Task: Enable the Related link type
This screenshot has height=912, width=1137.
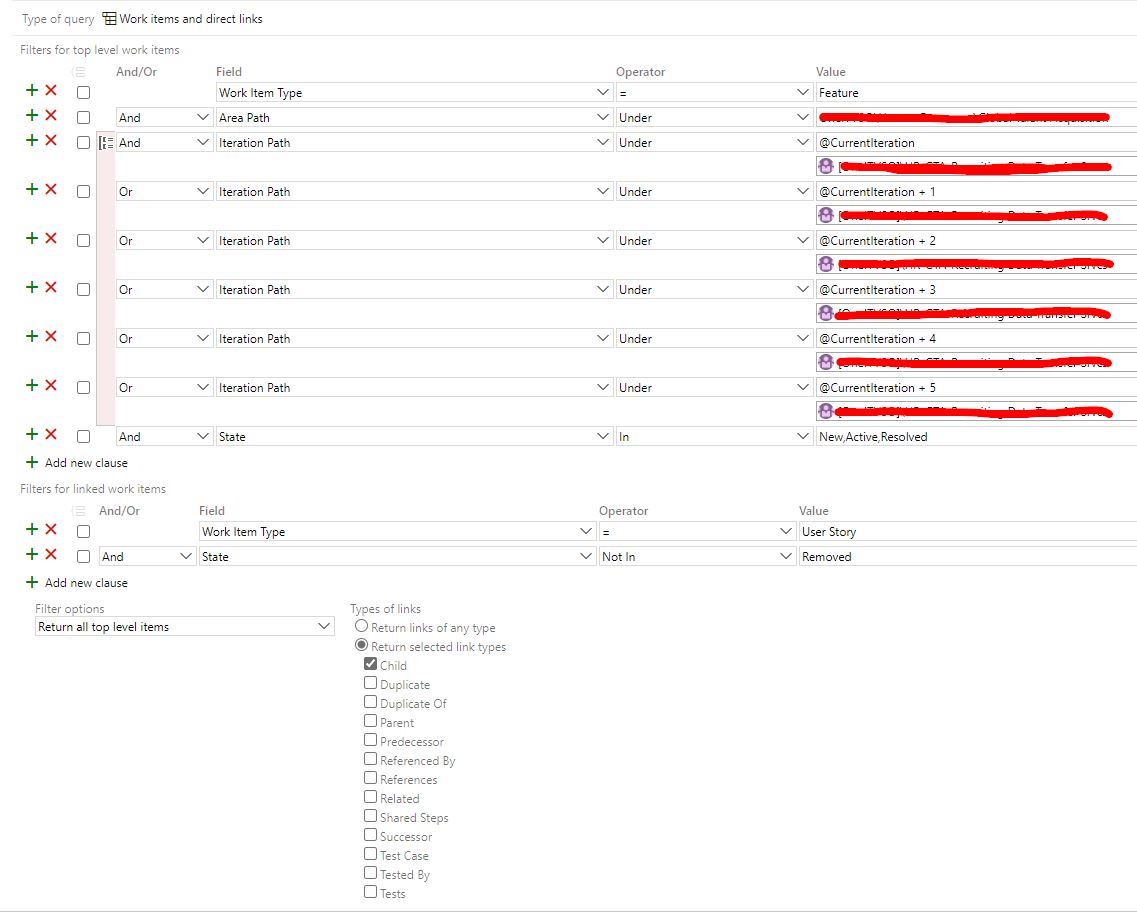Action: coord(371,797)
